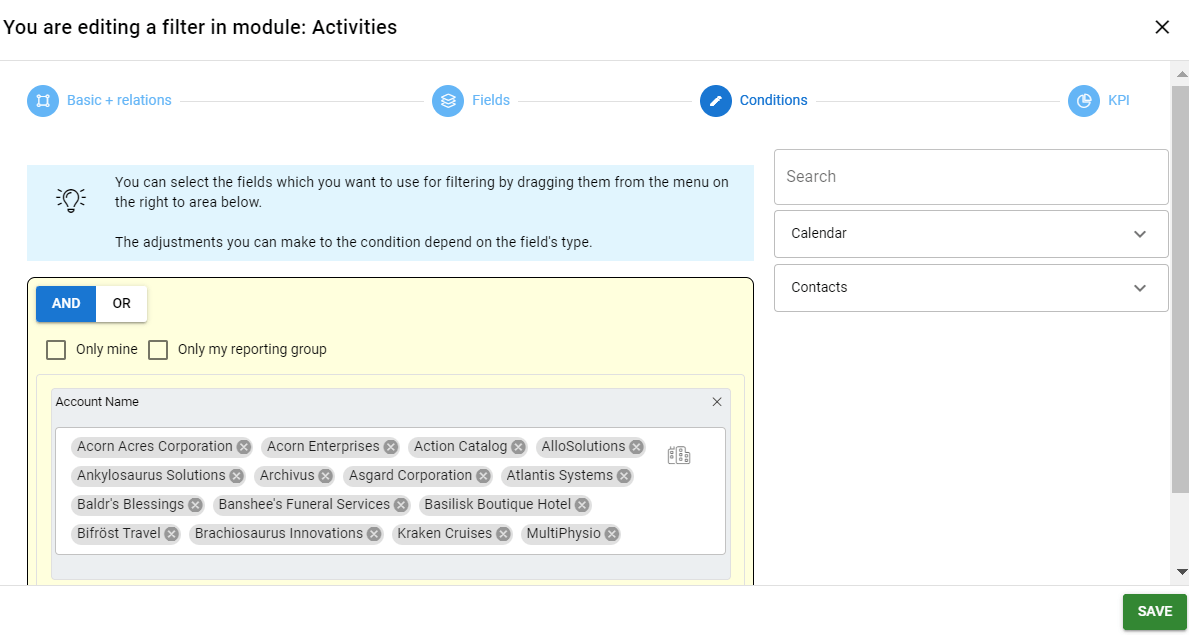1189x635 pixels.
Task: Click the Basic + relations step icon
Action: [x=42, y=100]
